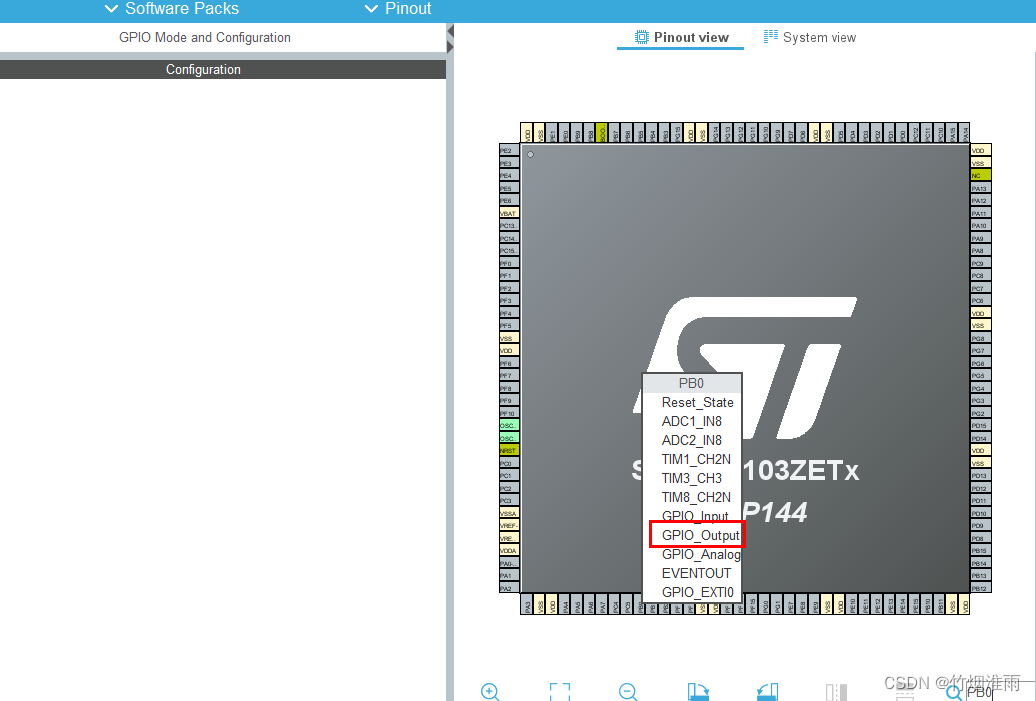Click pin PC13 on the left side

tap(509, 226)
